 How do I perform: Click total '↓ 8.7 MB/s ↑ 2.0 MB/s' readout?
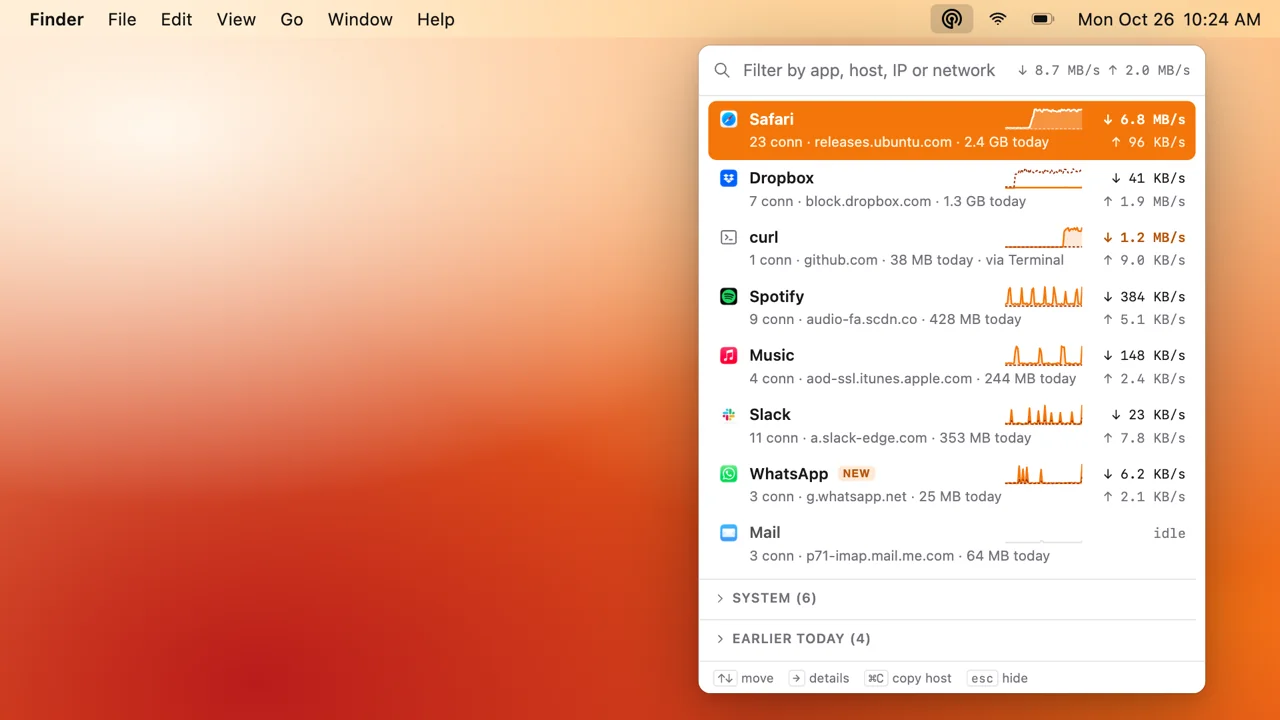point(1104,70)
